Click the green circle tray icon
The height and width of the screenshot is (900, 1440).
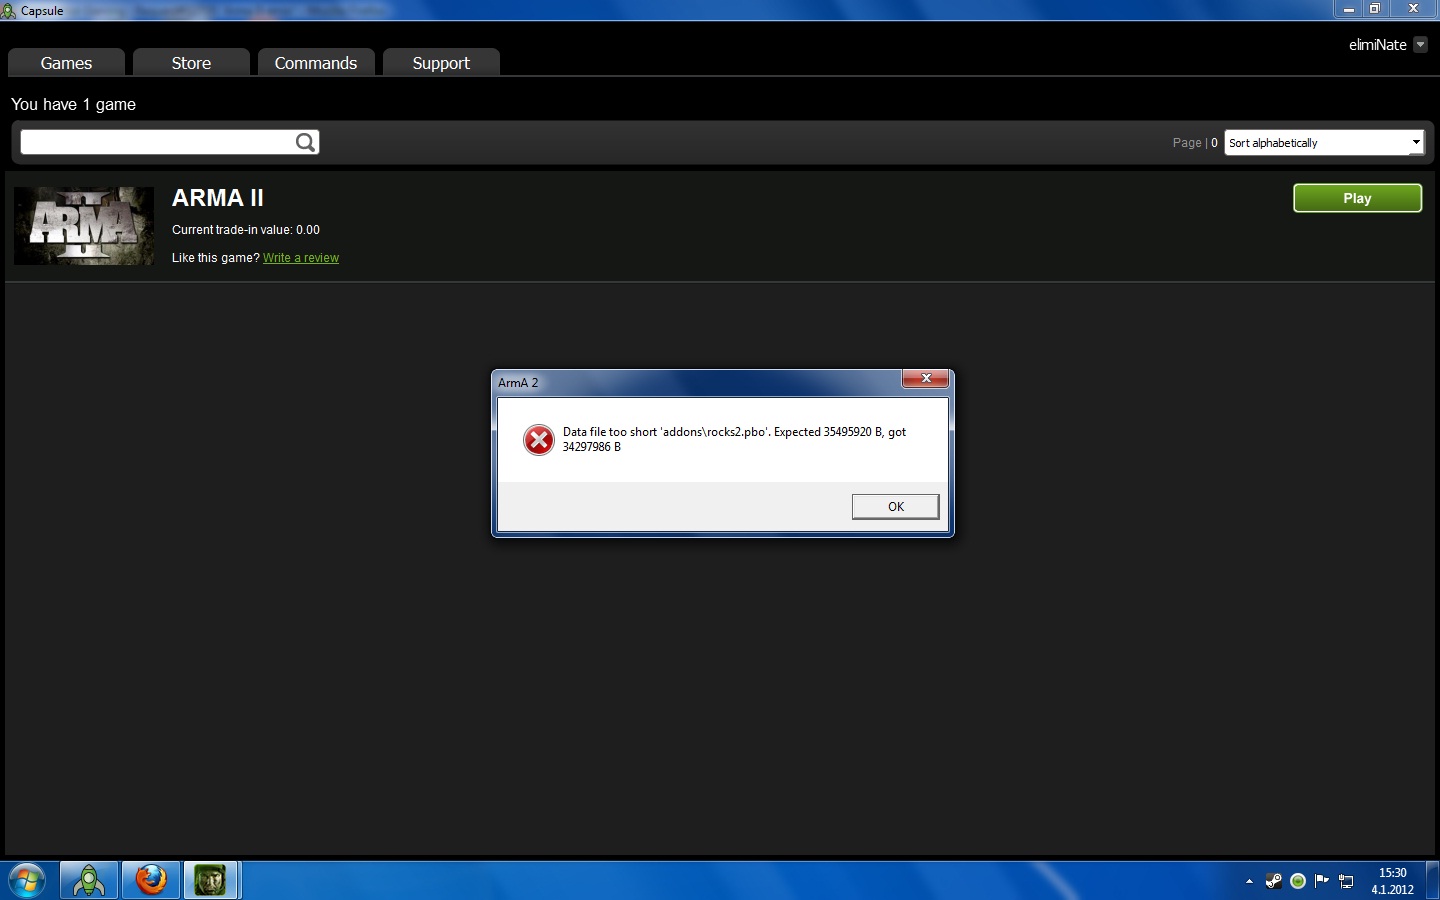[1298, 881]
